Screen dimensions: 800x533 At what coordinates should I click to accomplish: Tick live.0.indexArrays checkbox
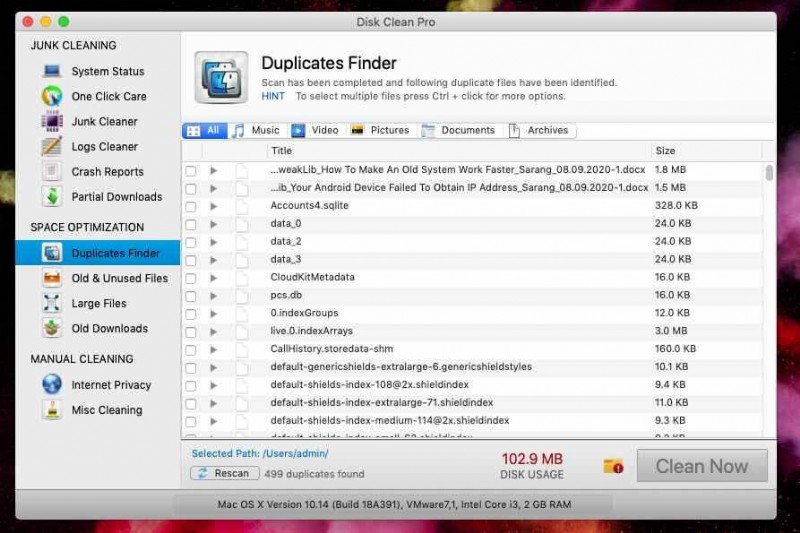pyautogui.click(x=191, y=332)
